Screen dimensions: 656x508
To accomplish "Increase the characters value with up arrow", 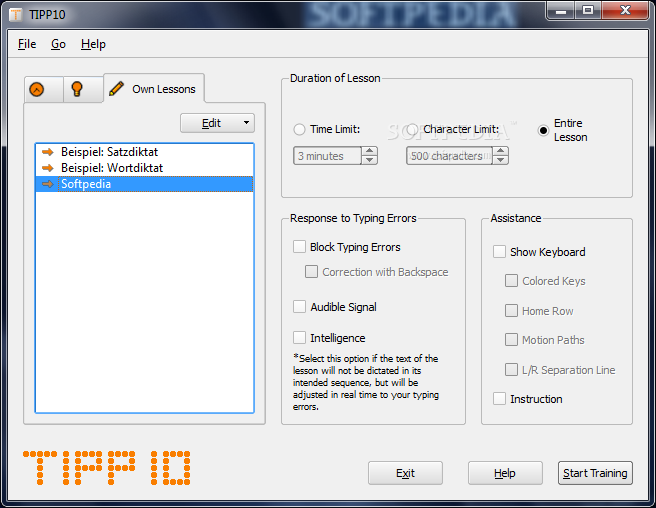I will (500, 151).
